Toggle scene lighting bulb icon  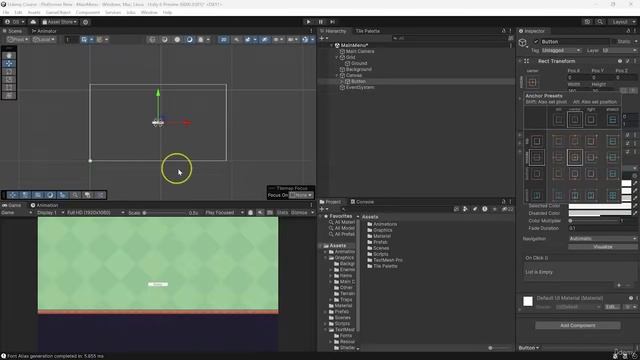(236, 40)
